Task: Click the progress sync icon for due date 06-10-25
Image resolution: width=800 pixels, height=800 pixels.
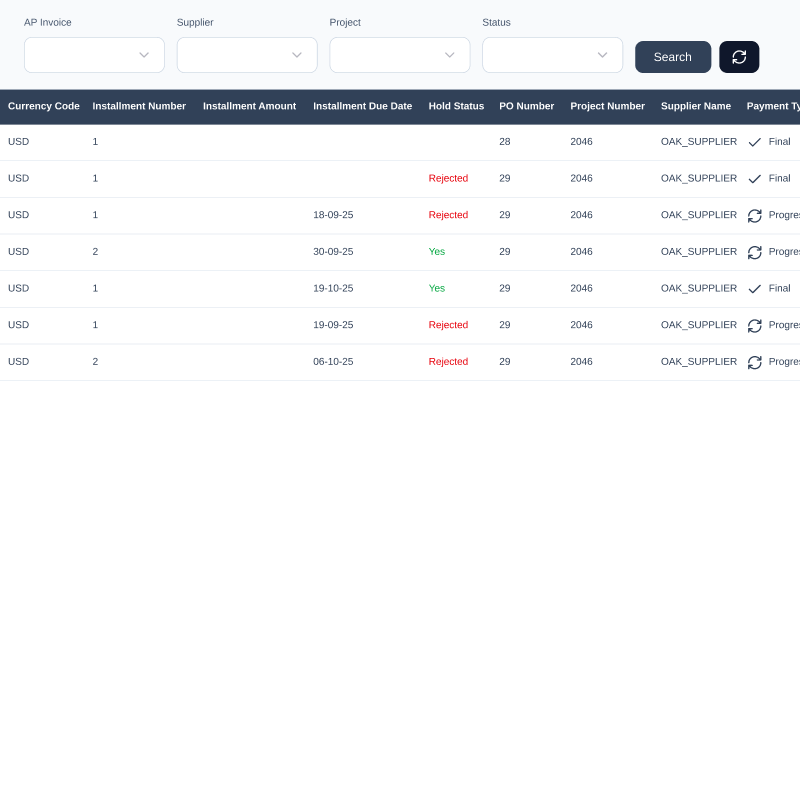Action: click(x=755, y=362)
